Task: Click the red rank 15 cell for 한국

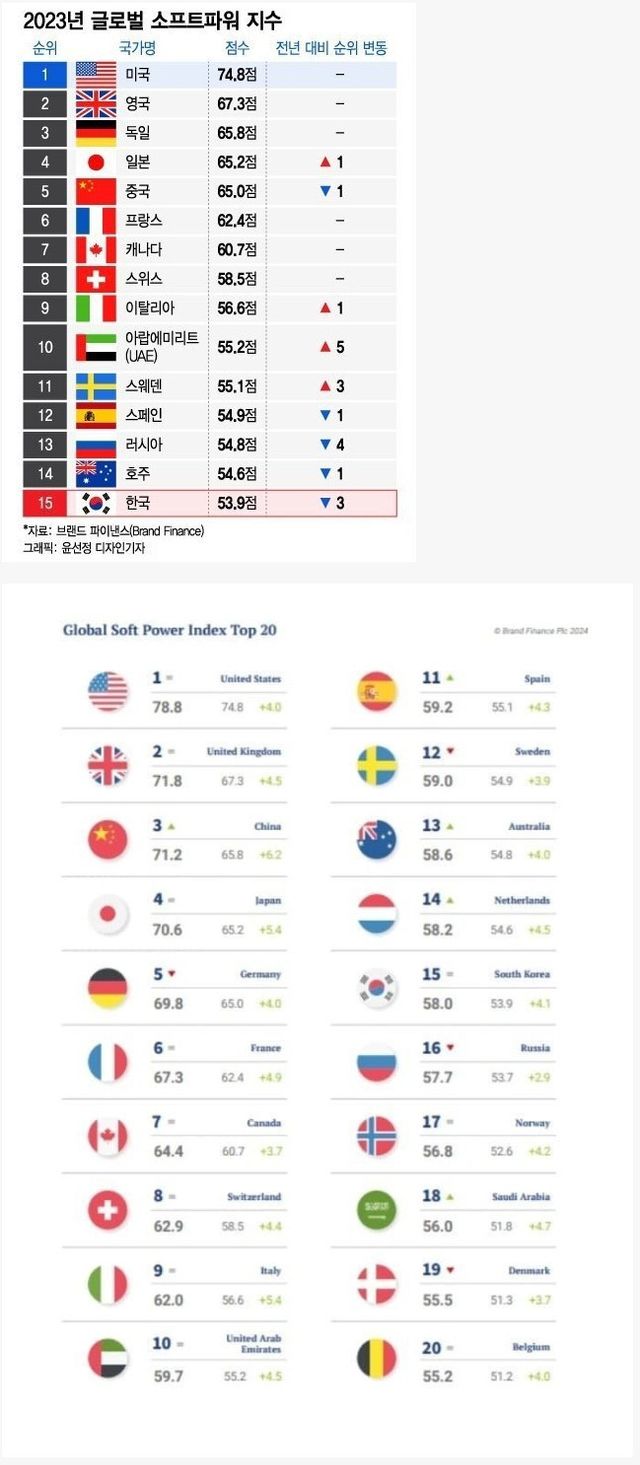Action: [46, 503]
